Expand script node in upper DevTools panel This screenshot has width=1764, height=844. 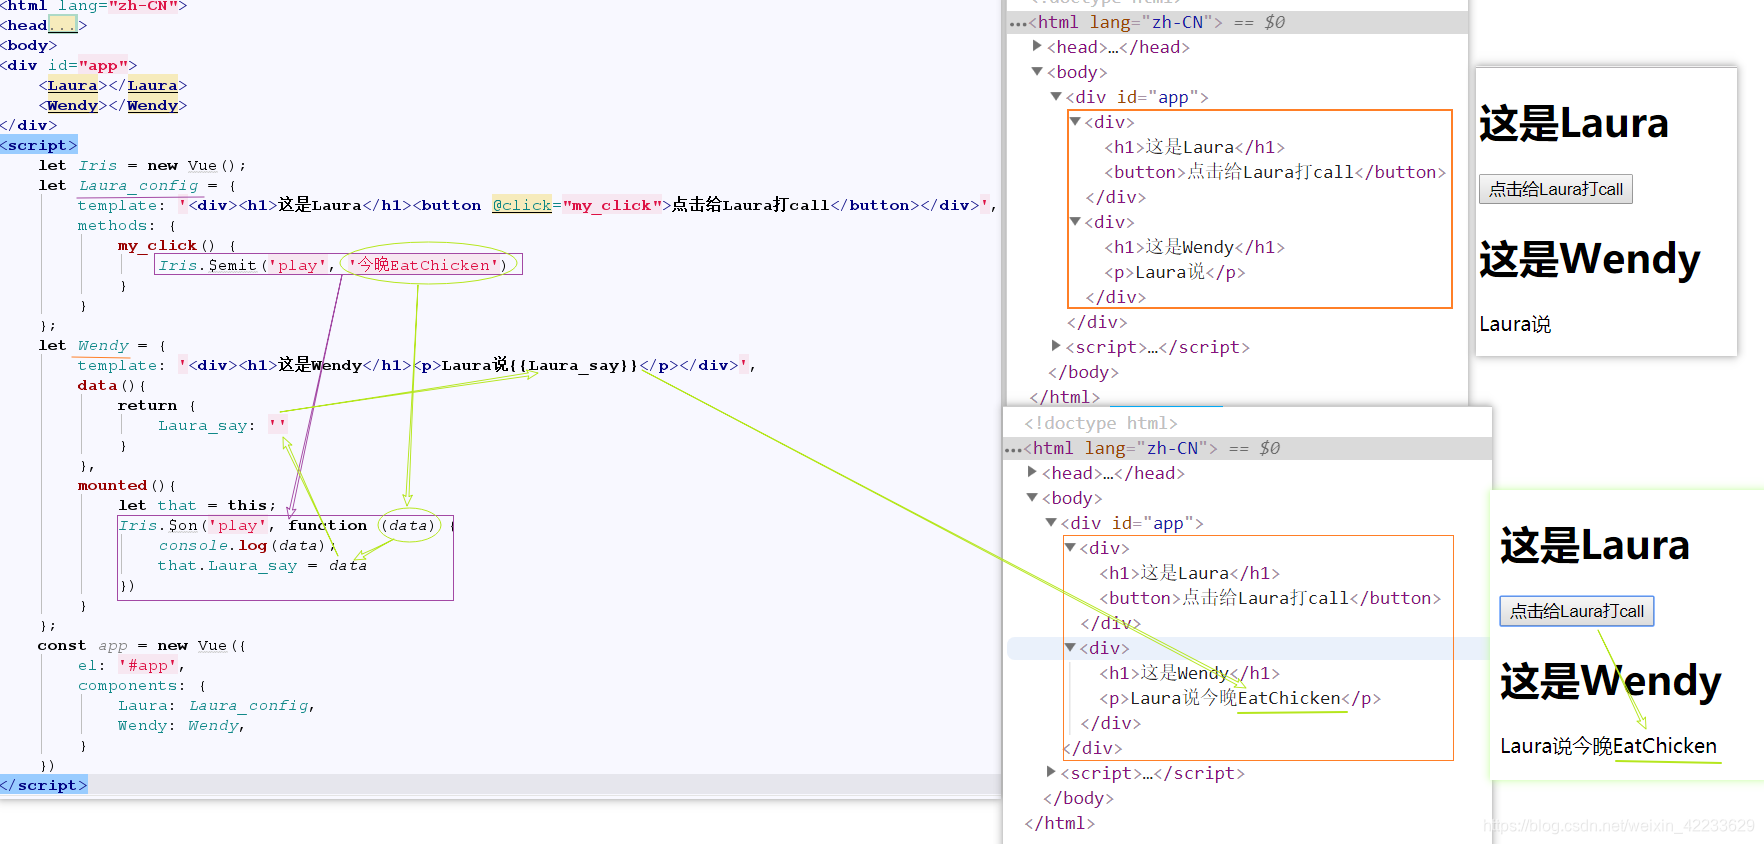click(1056, 346)
